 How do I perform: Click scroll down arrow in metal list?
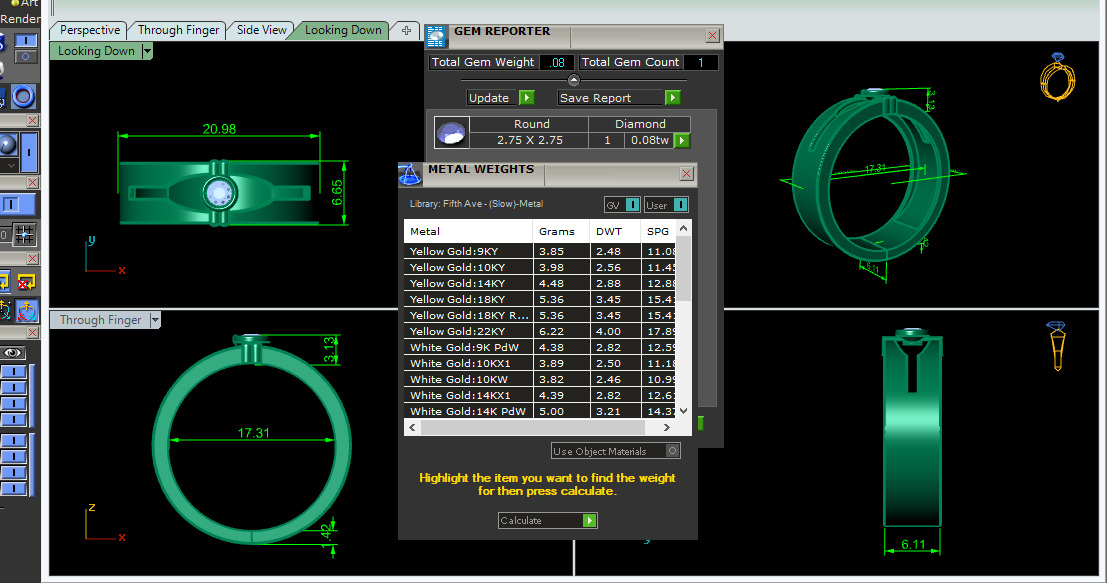683,410
